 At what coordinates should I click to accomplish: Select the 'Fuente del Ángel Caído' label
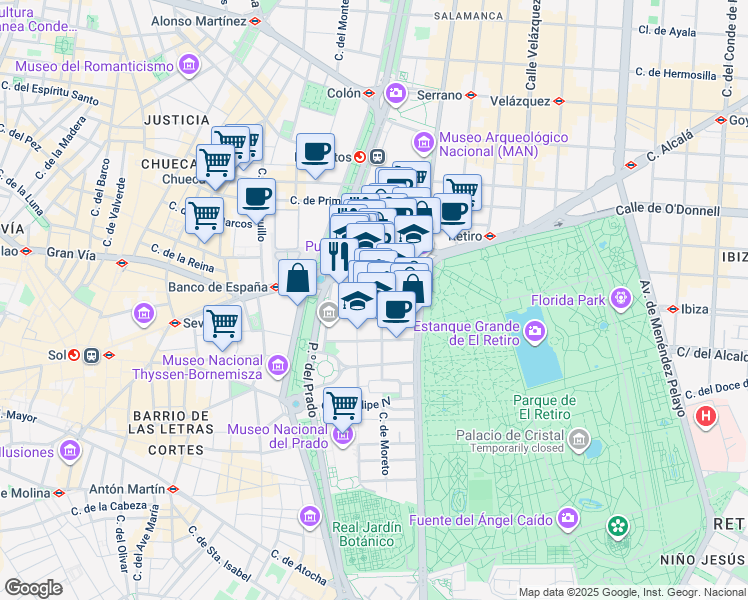481,520
